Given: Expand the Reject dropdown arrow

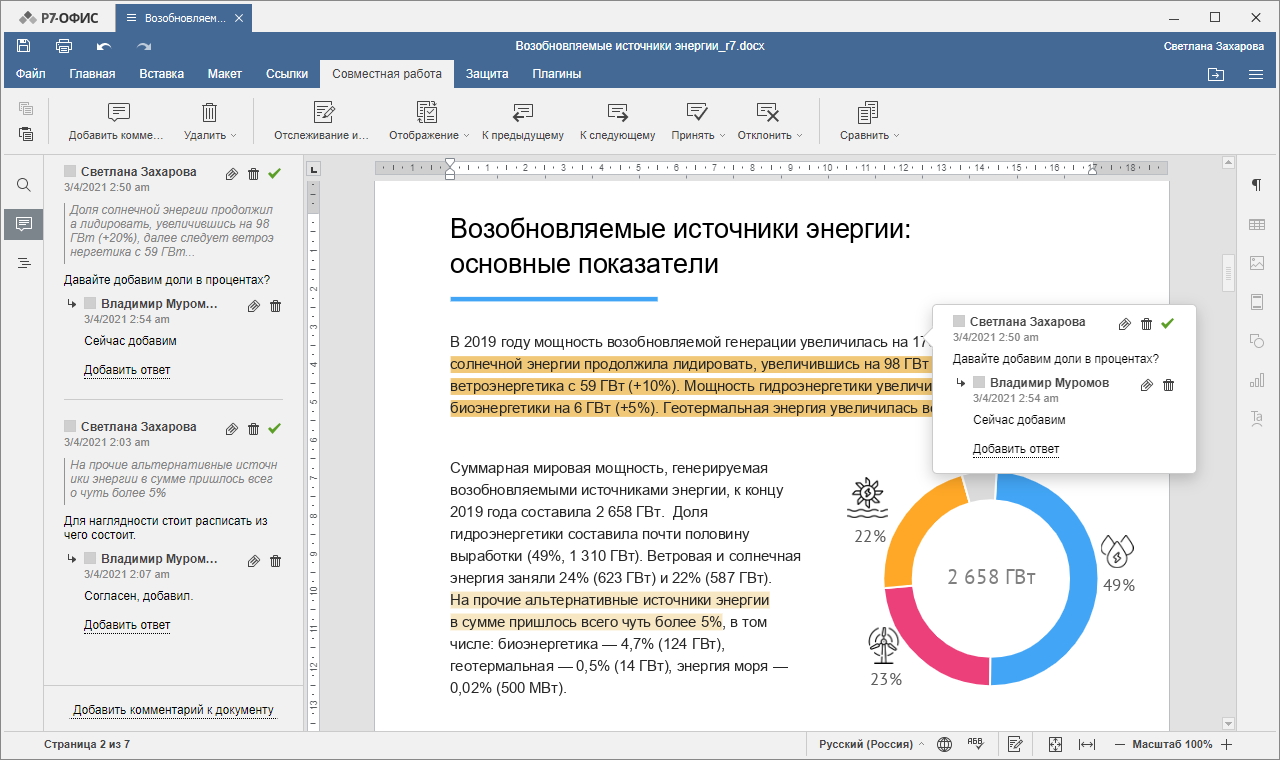Looking at the screenshot, I should click(x=800, y=136).
